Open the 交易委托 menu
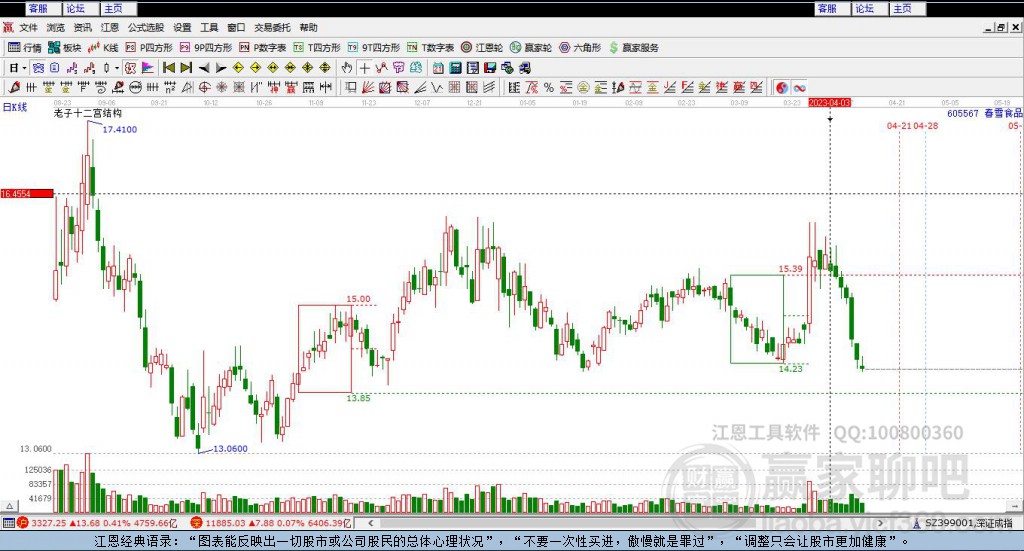This screenshot has height=551, width=1024. [x=272, y=27]
